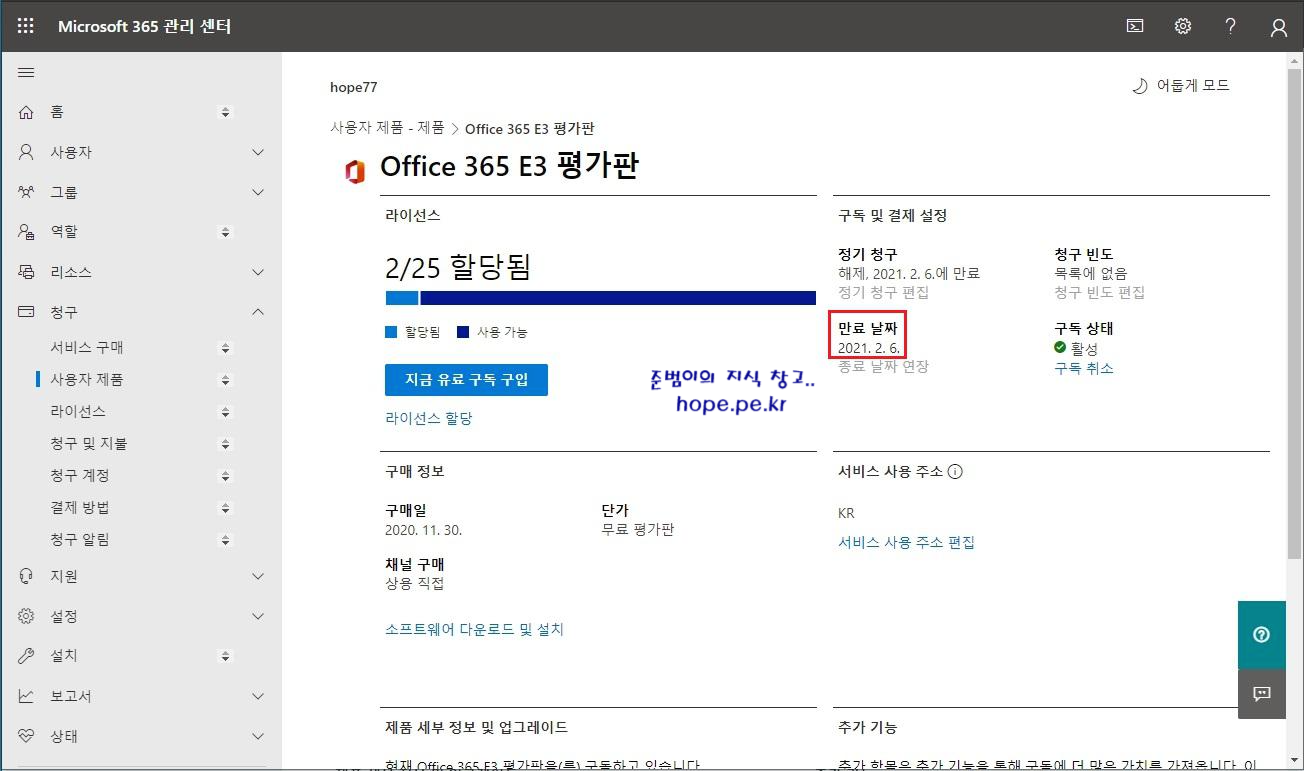Screen dimensions: 1304x771
Task: Click the 구독 취소 link
Action: pyautogui.click(x=1084, y=368)
